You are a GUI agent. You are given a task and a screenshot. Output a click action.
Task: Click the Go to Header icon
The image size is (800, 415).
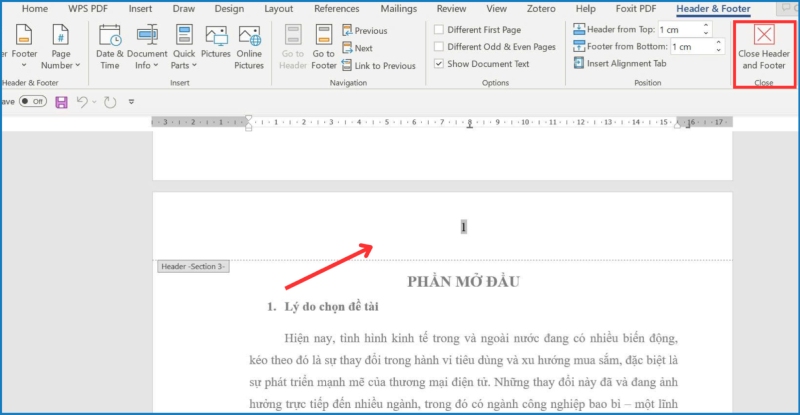click(x=293, y=35)
